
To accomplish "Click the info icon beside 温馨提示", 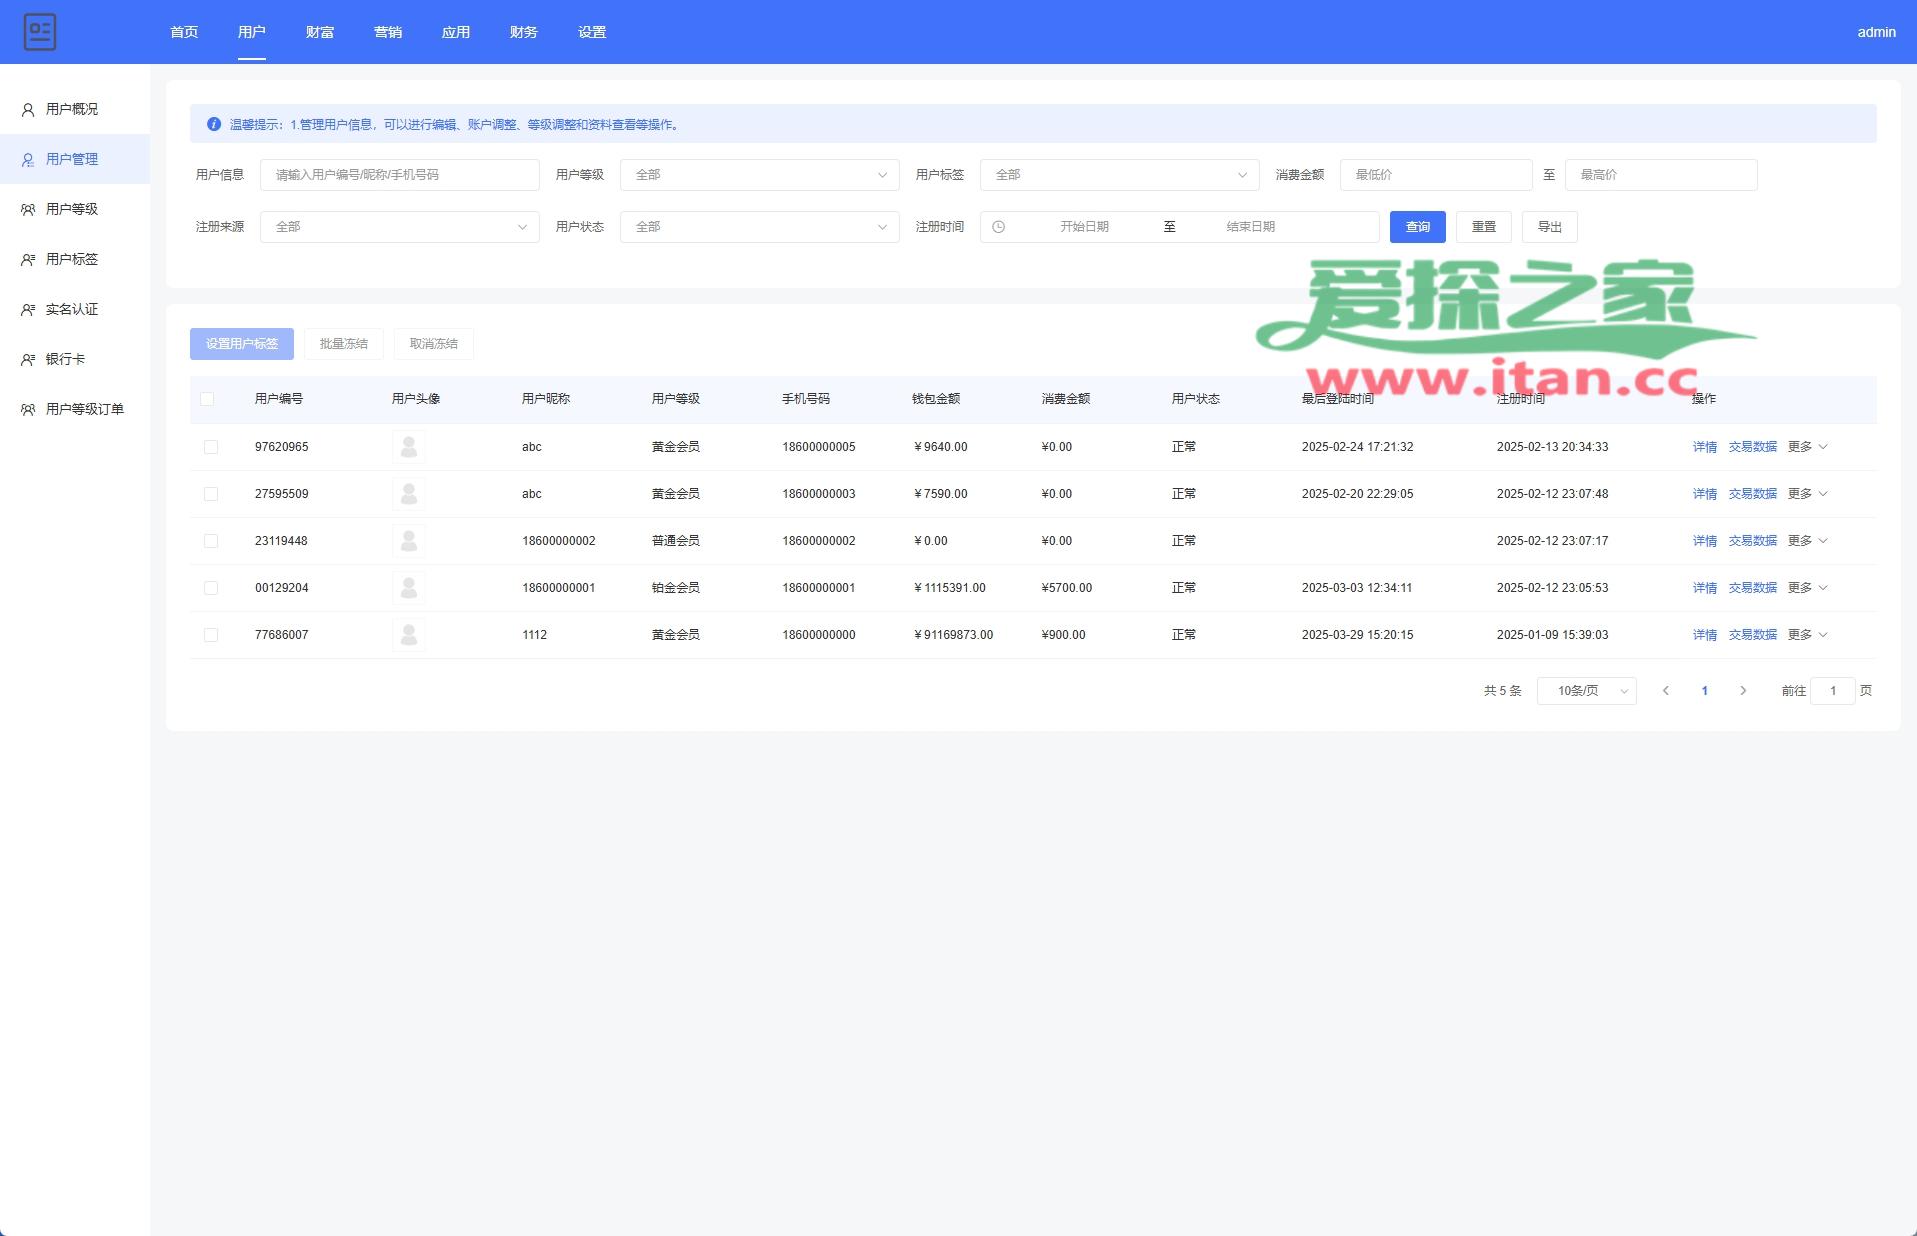I will tap(214, 125).
